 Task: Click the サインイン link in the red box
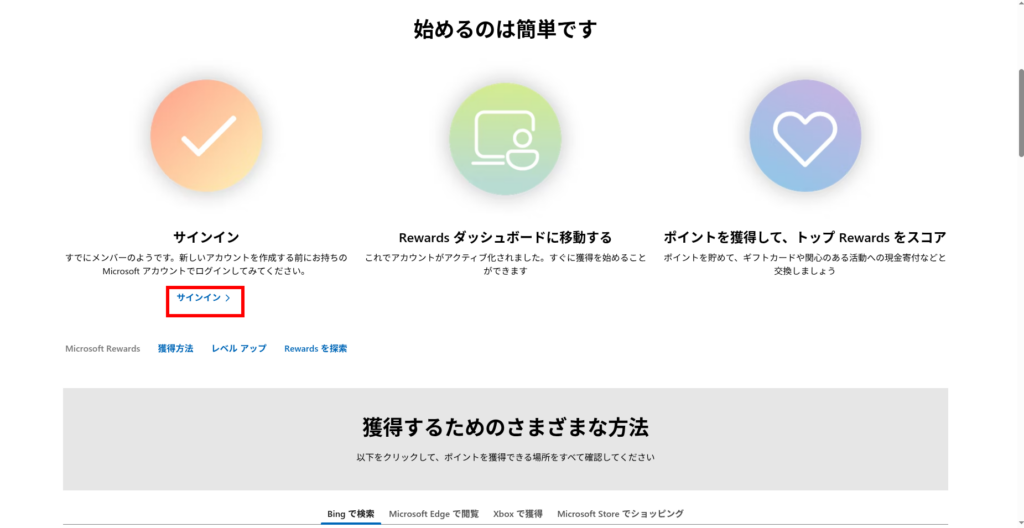[199, 298]
